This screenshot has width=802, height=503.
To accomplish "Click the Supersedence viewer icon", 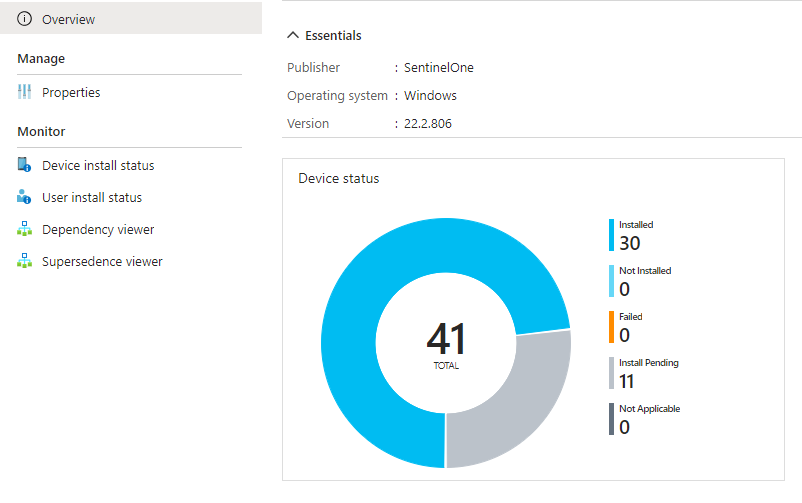I will (x=25, y=262).
